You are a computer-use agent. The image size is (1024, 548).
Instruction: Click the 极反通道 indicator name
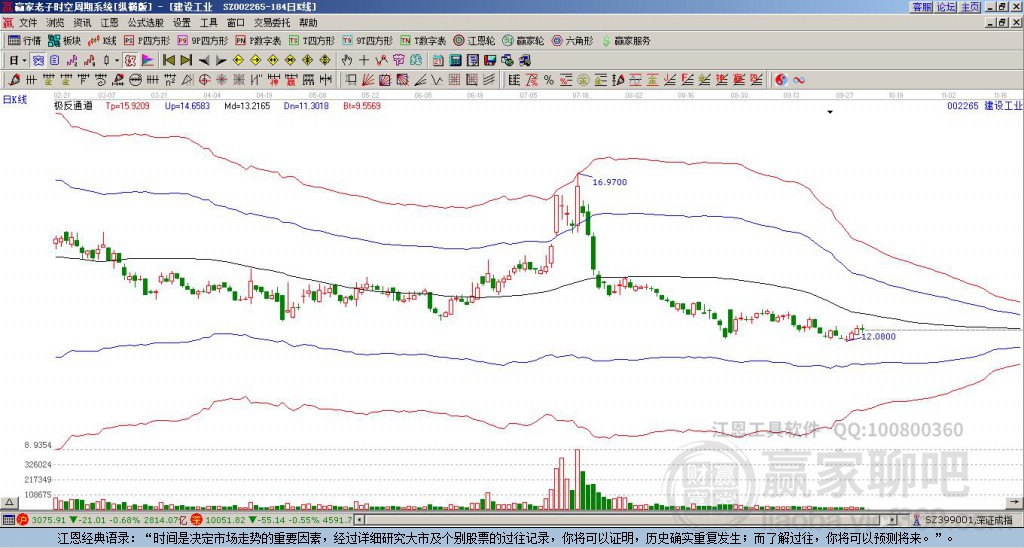point(73,105)
